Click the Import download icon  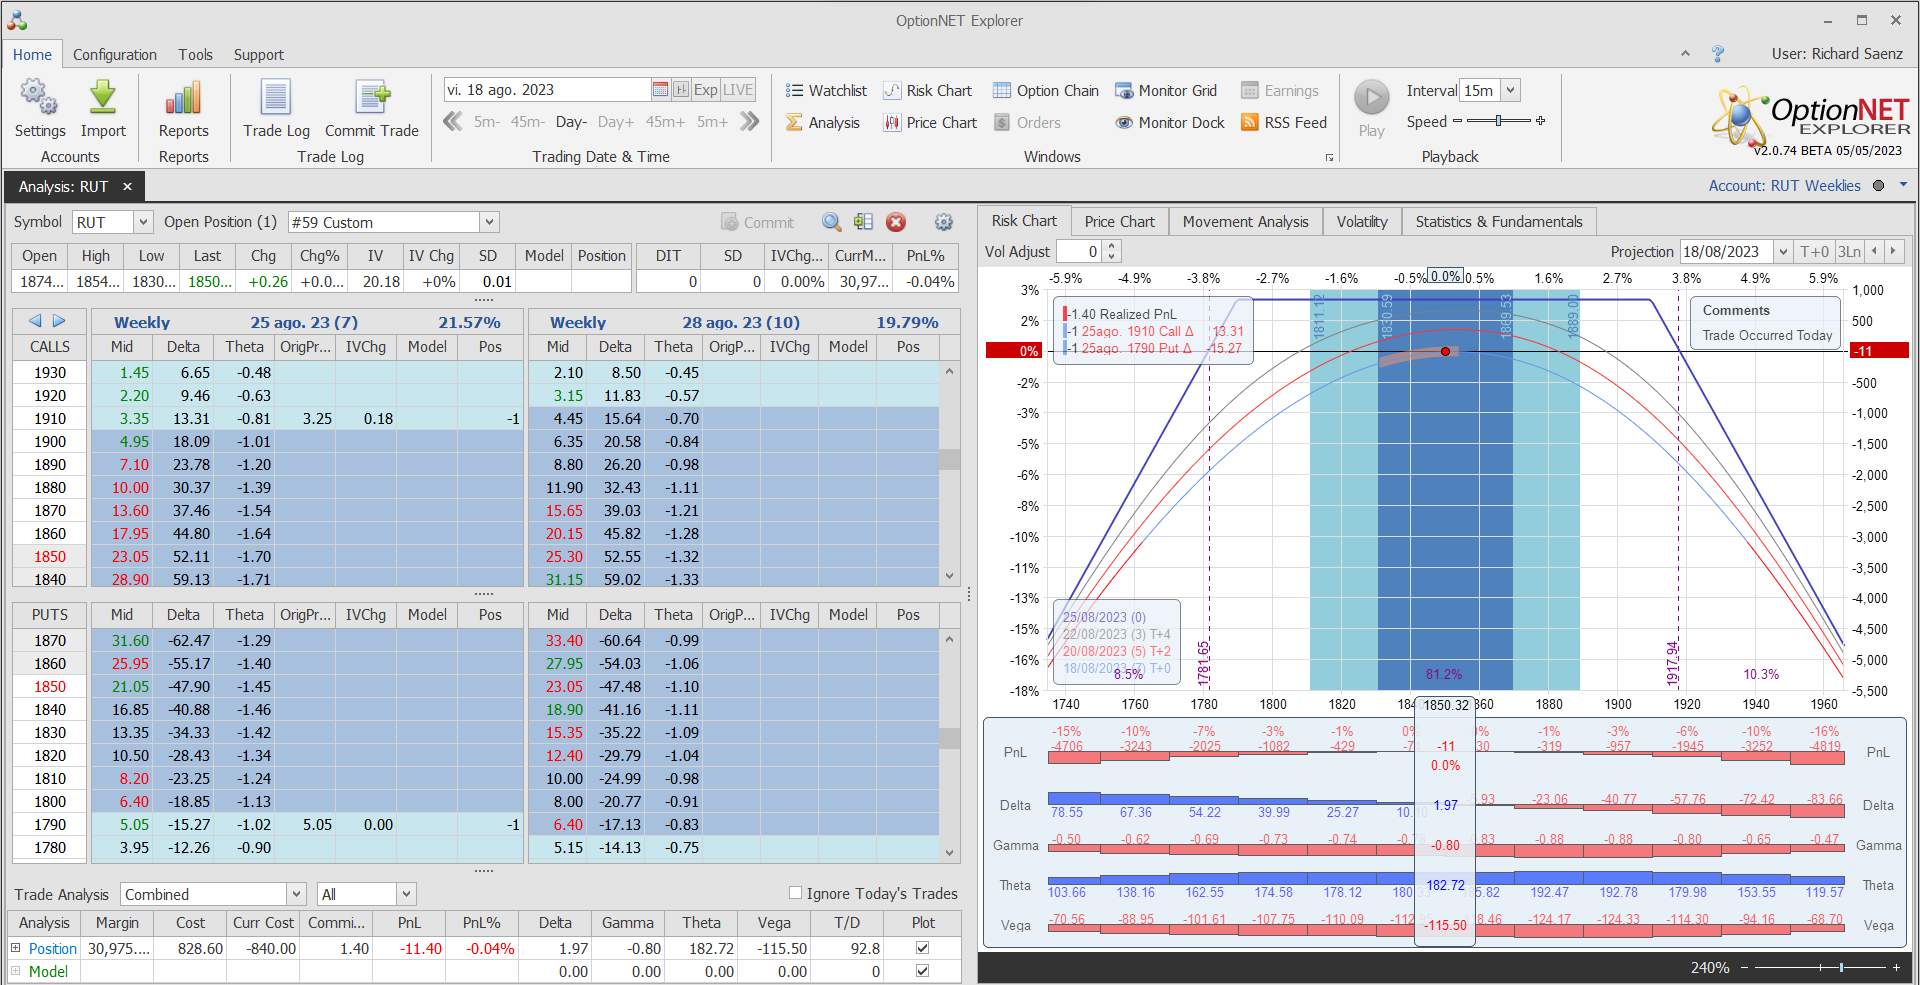[103, 99]
